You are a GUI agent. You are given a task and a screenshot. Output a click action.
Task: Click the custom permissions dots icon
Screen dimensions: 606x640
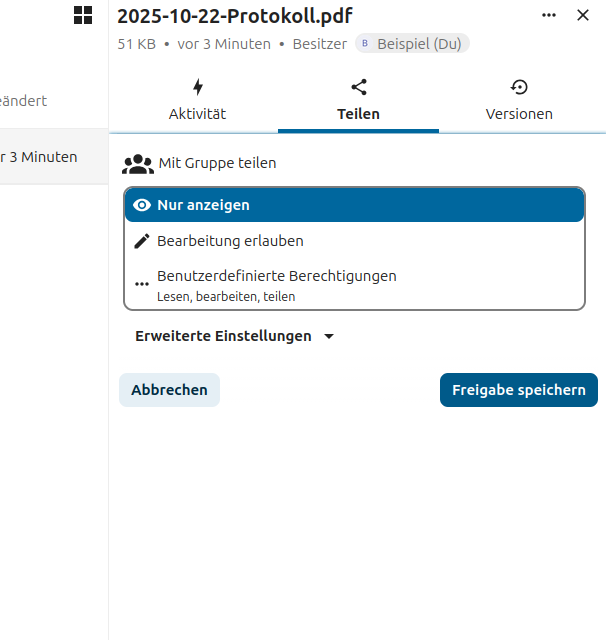click(x=142, y=284)
